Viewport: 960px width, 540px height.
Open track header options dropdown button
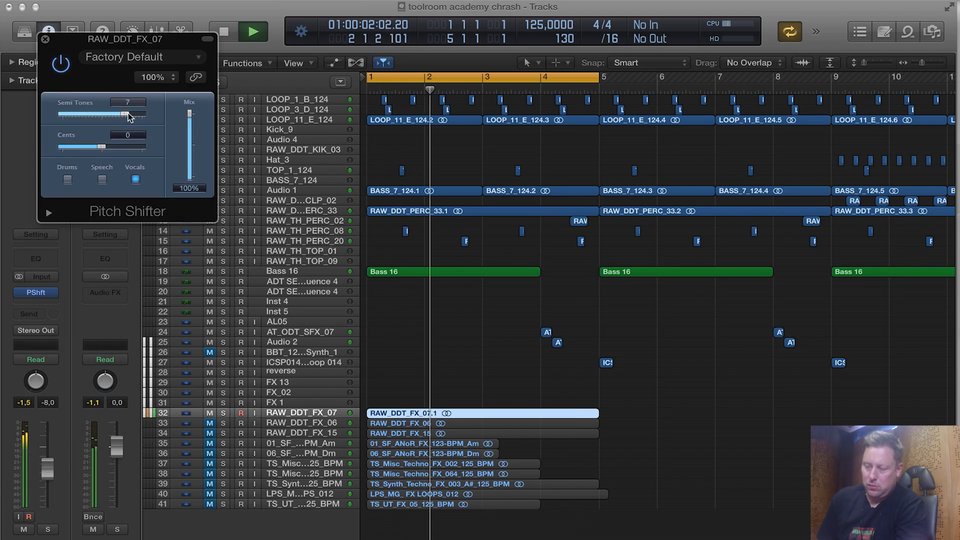pos(340,82)
